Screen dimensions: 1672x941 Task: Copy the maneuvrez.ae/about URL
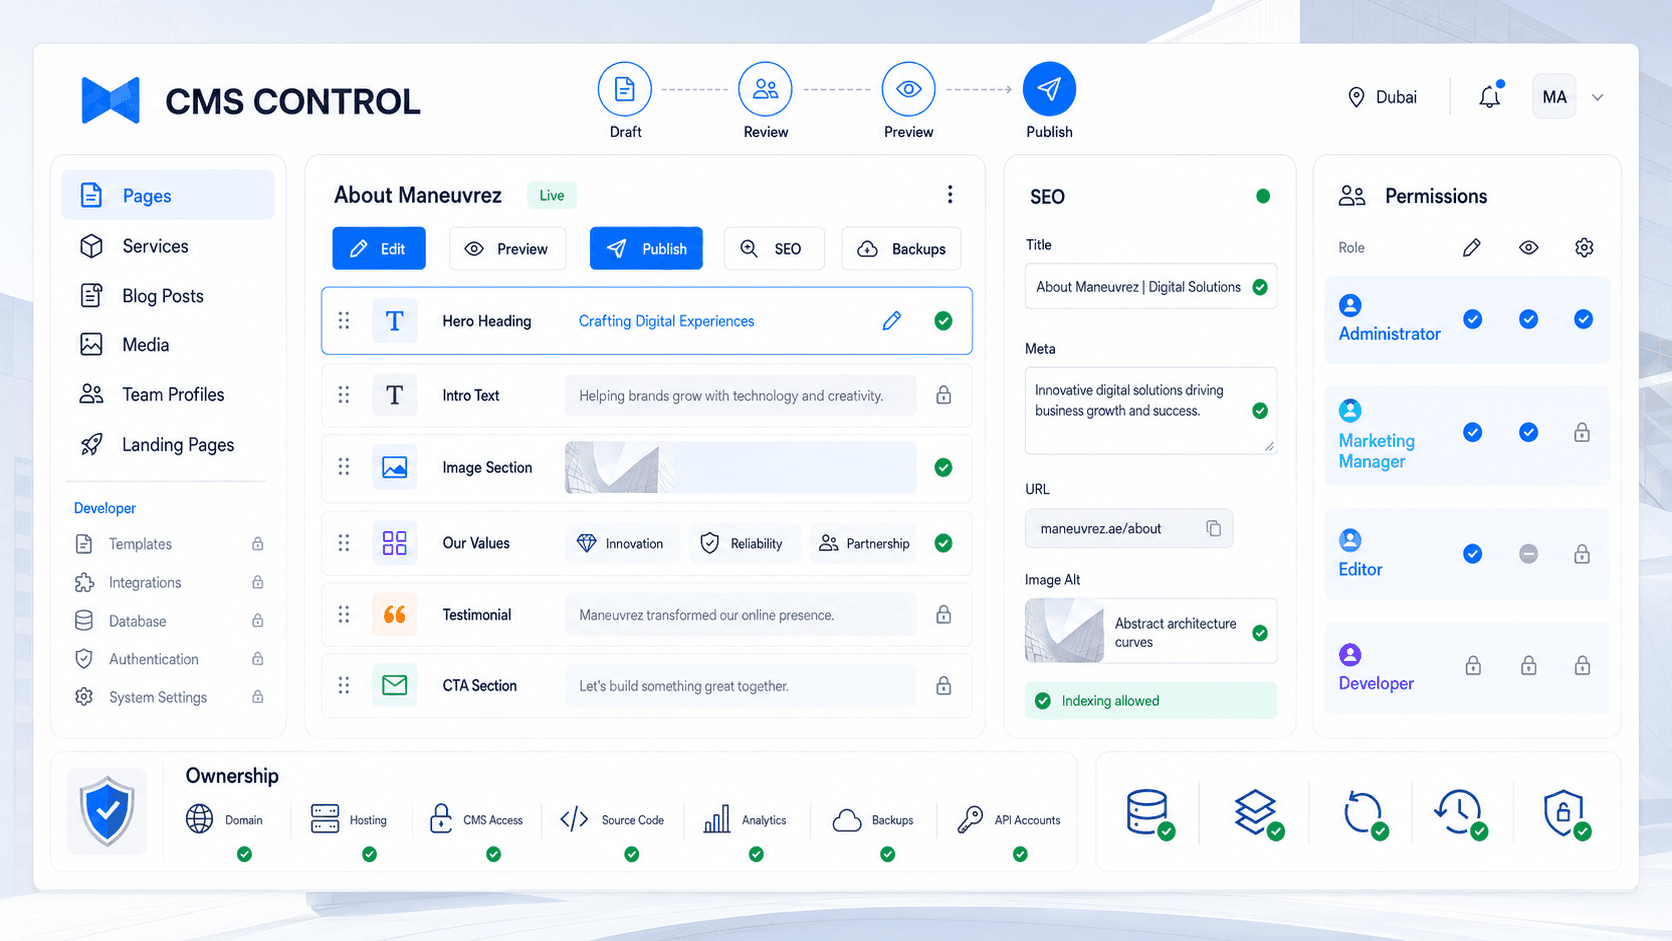tap(1213, 528)
